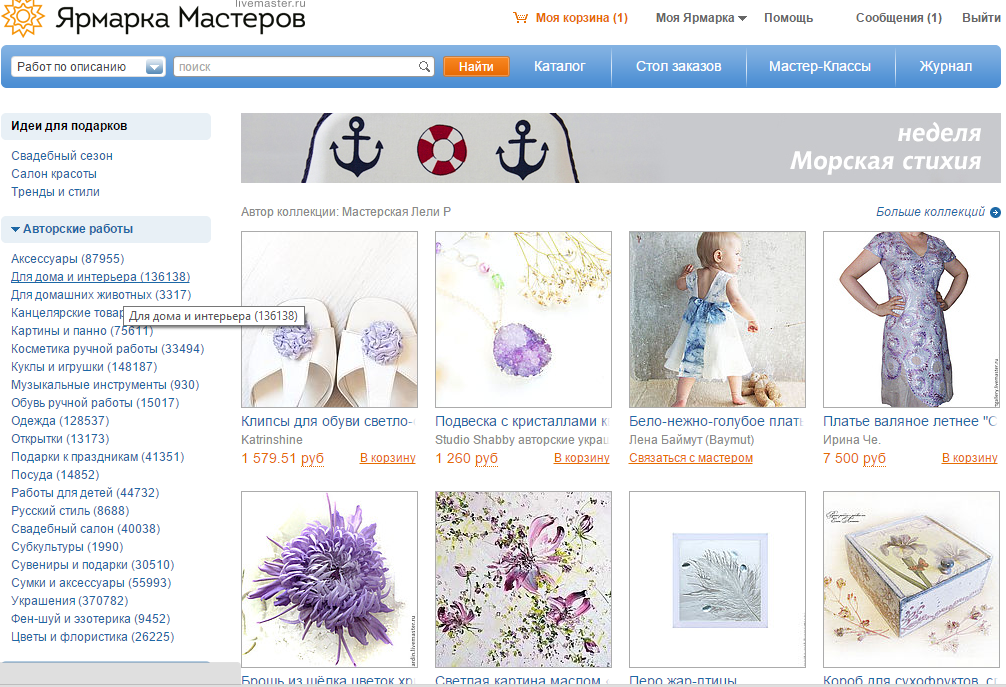This screenshot has height=687, width=1006.
Task: Open the purple crystal pendant thumbnail
Action: pyautogui.click(x=523, y=319)
